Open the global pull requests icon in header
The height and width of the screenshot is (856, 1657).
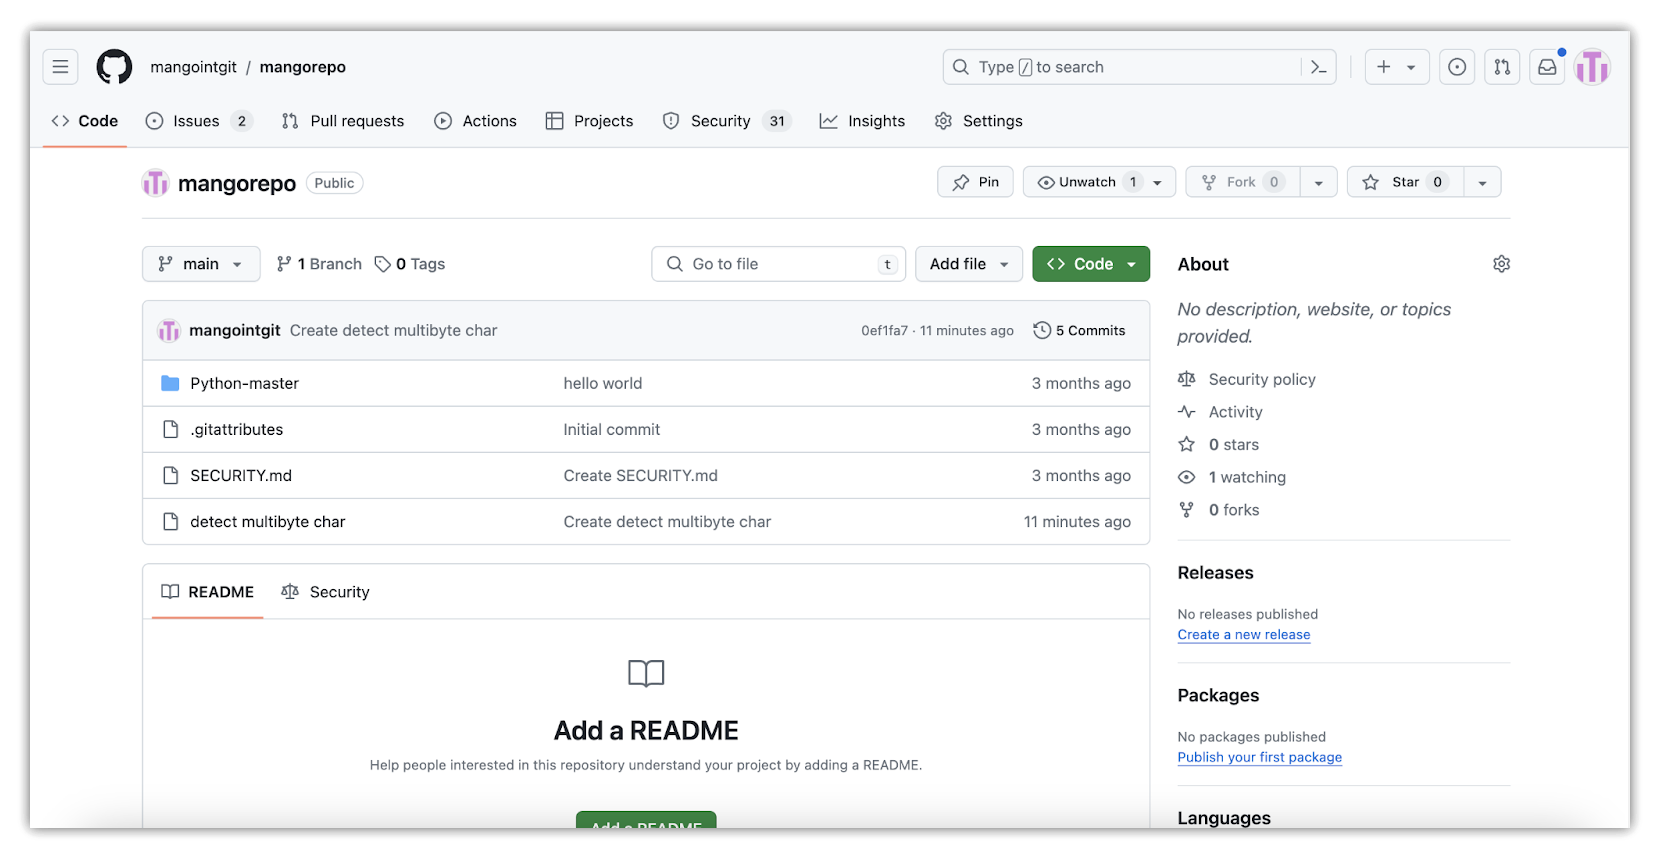tap(1502, 67)
